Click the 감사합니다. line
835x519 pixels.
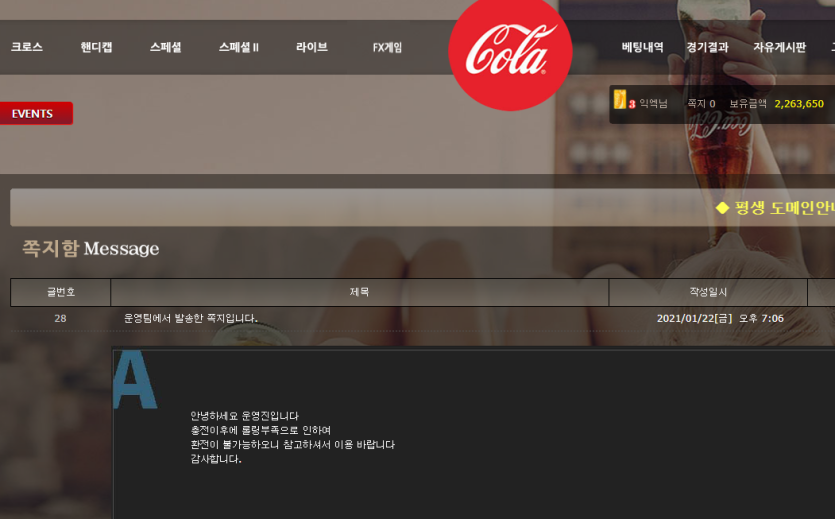[x=216, y=459]
